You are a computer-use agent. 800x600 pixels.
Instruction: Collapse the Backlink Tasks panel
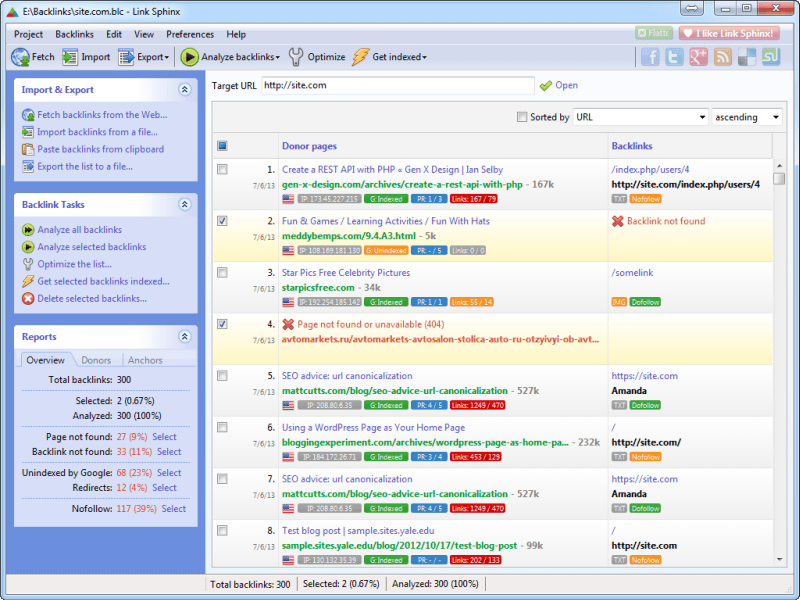(x=185, y=205)
